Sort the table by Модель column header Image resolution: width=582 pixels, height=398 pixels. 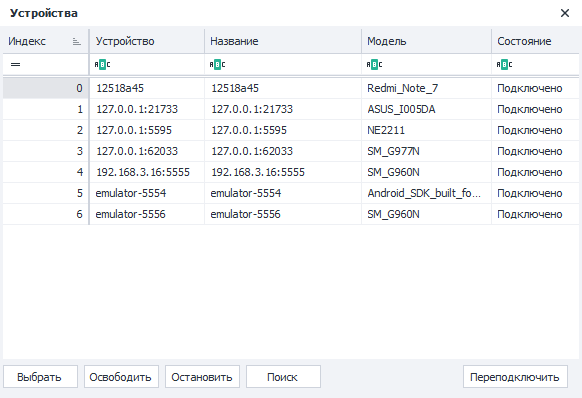[x=426, y=41]
